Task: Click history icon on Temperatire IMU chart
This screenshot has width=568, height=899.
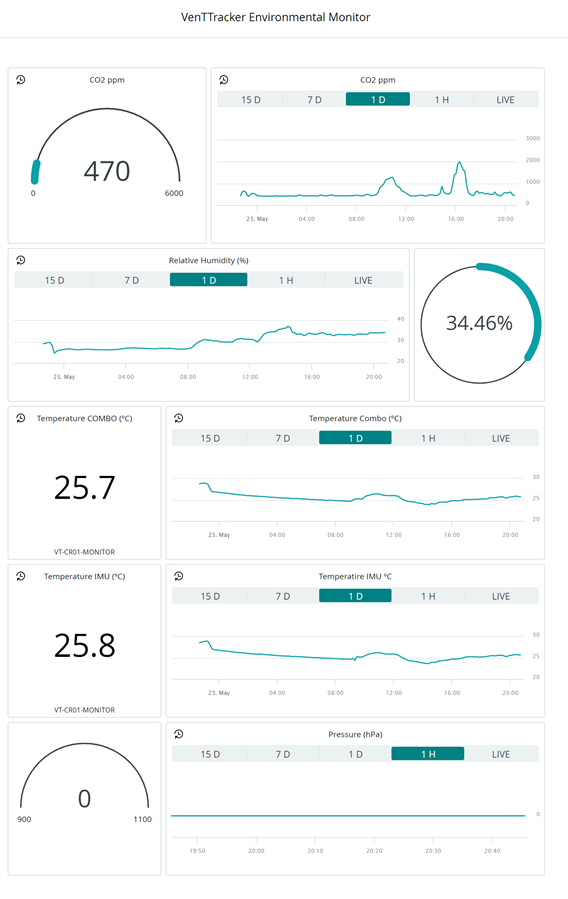Action: [179, 576]
